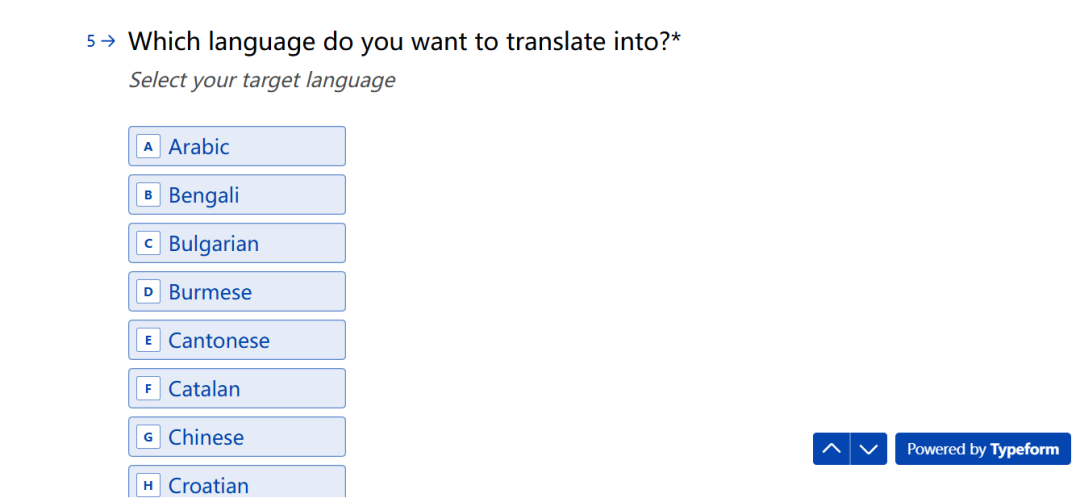1080x498 pixels.
Task: Click the letter F key hint badge
Action: pos(148,389)
